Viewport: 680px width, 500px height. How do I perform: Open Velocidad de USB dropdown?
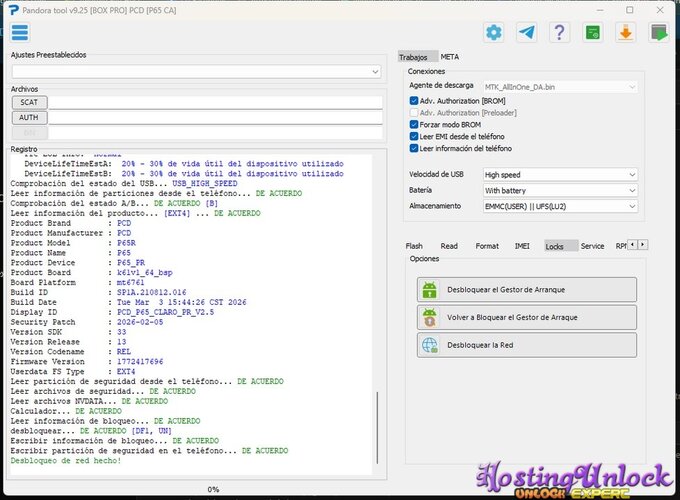(x=560, y=175)
